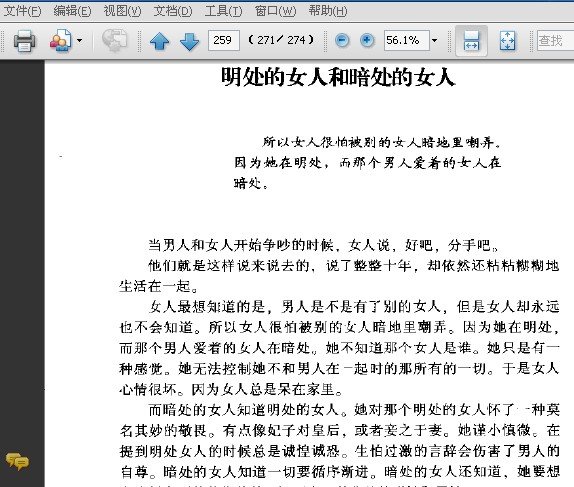
Task: Open the 文档(D) menu
Action: [x=173, y=11]
